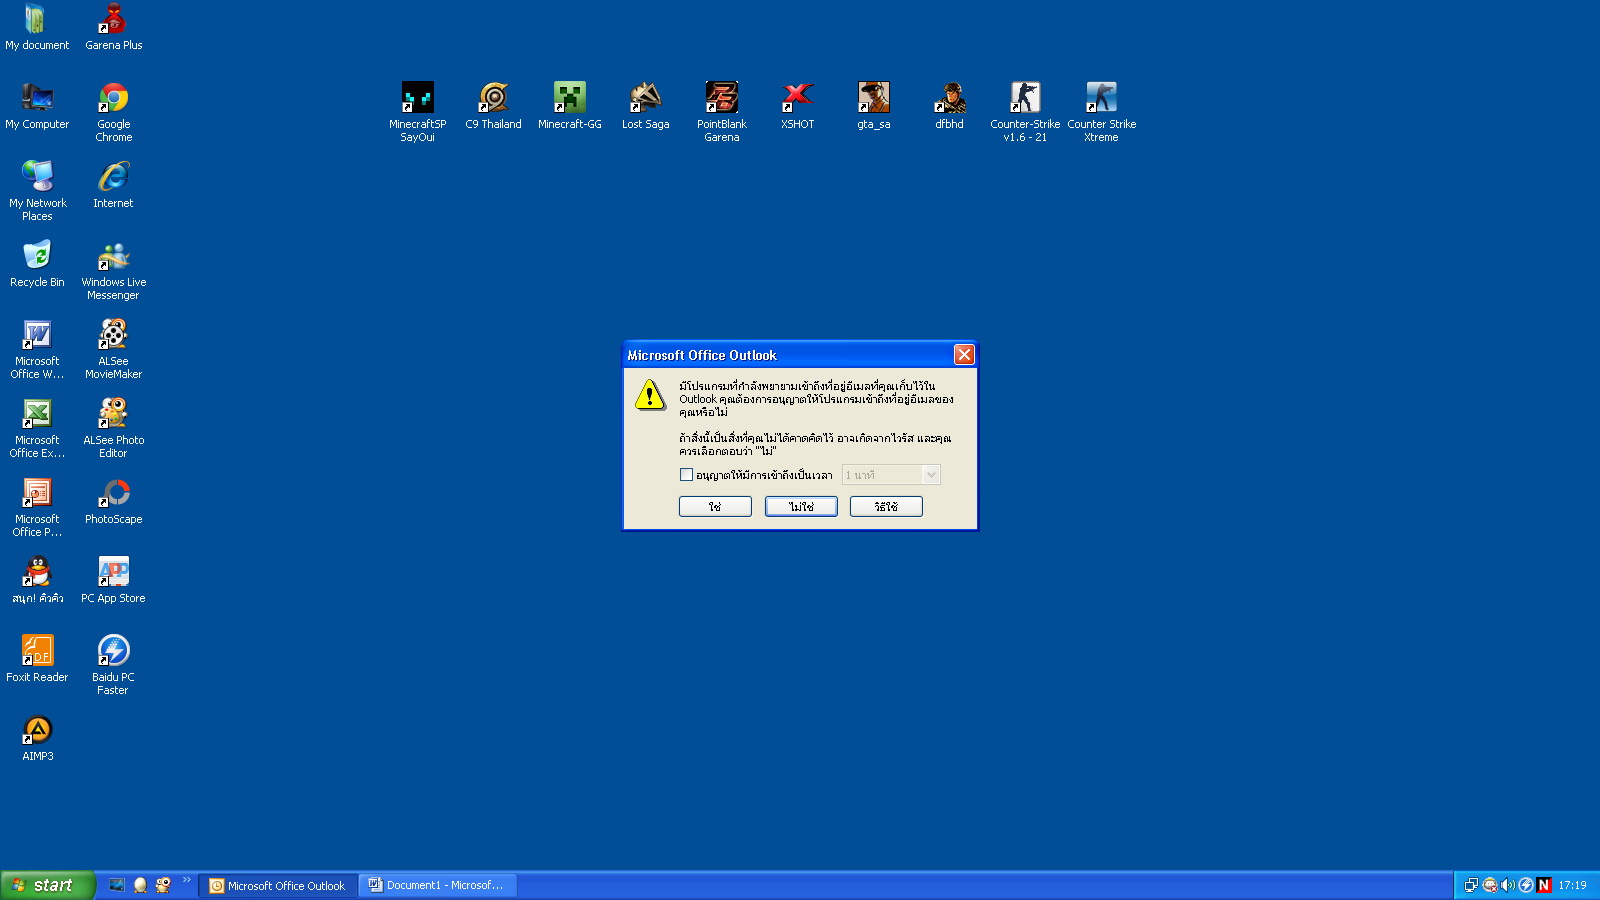
Task: Select the C9 Thailand game icon
Action: [493, 105]
